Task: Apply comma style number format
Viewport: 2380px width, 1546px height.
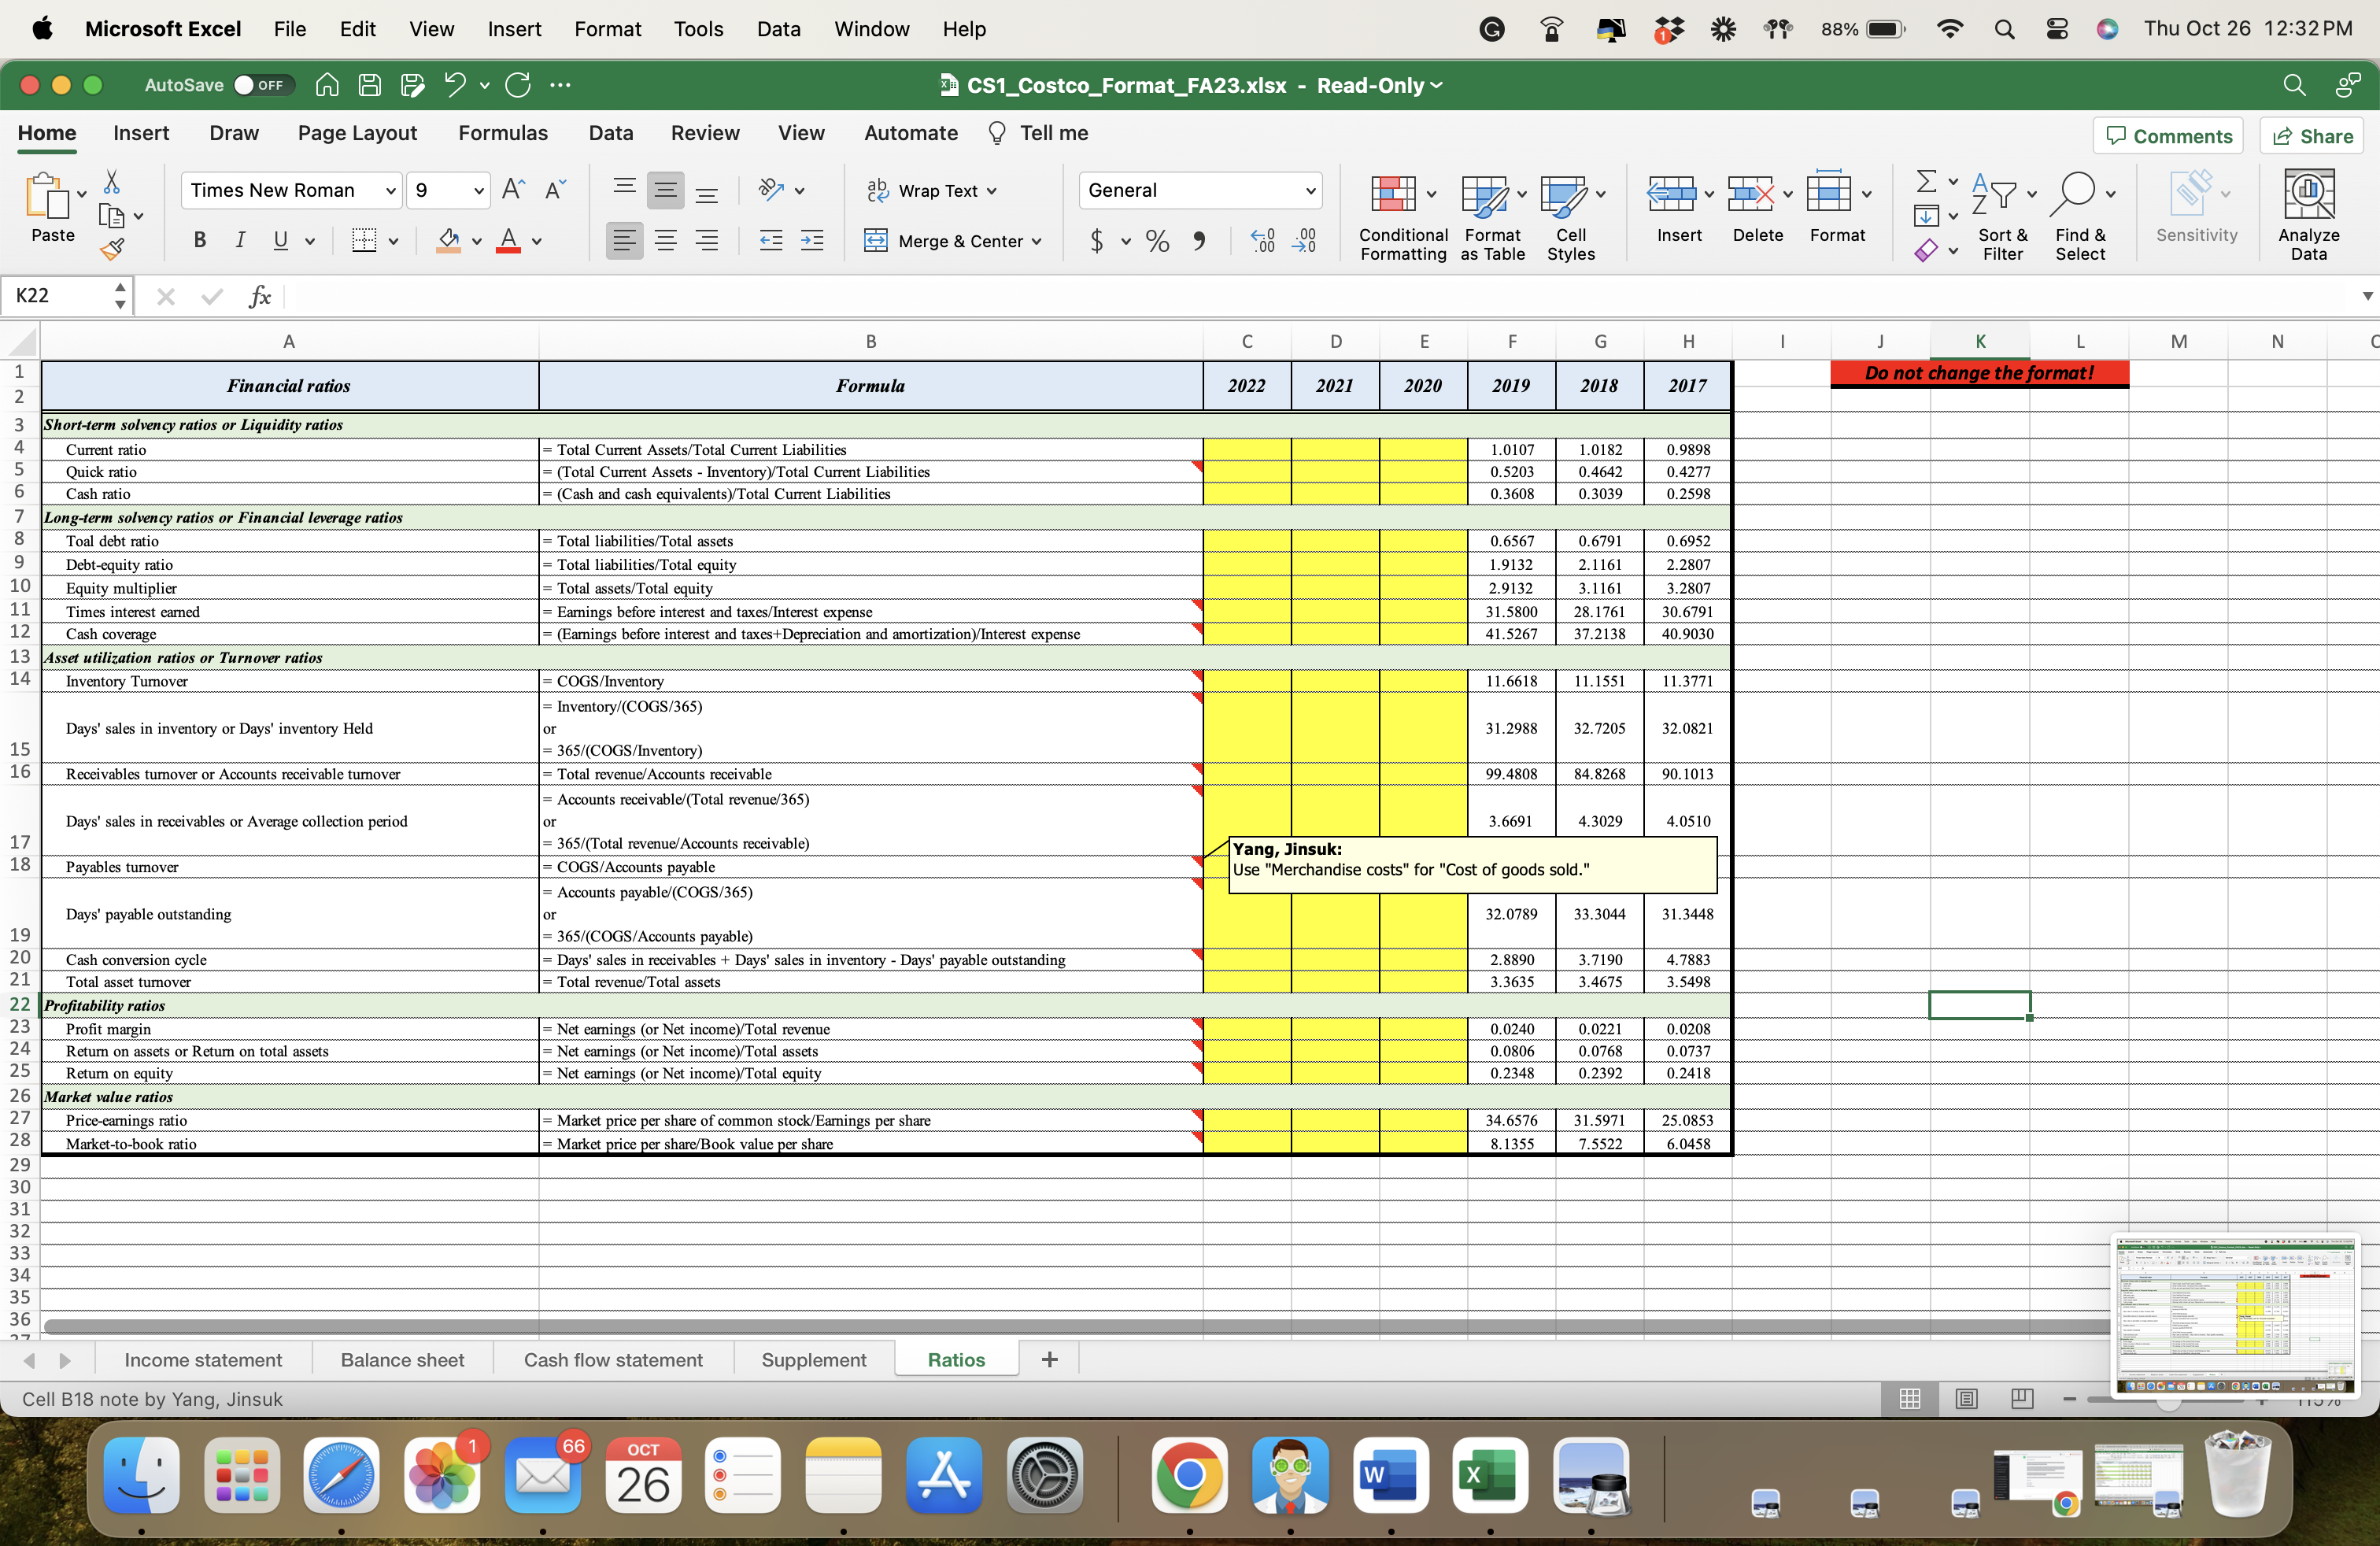Action: point(1199,241)
